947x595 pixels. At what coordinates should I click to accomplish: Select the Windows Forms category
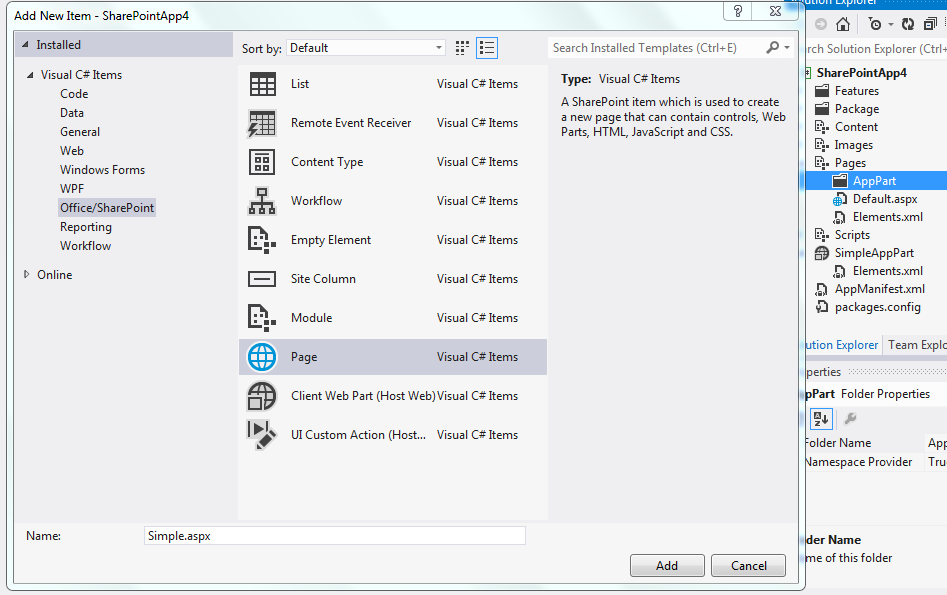pos(103,170)
